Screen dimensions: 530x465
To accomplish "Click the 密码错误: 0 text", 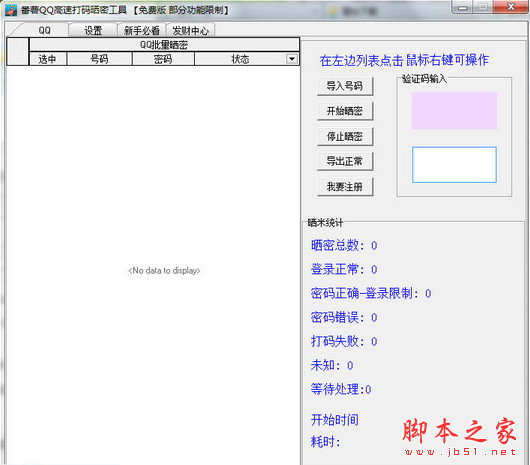I will click(344, 317).
